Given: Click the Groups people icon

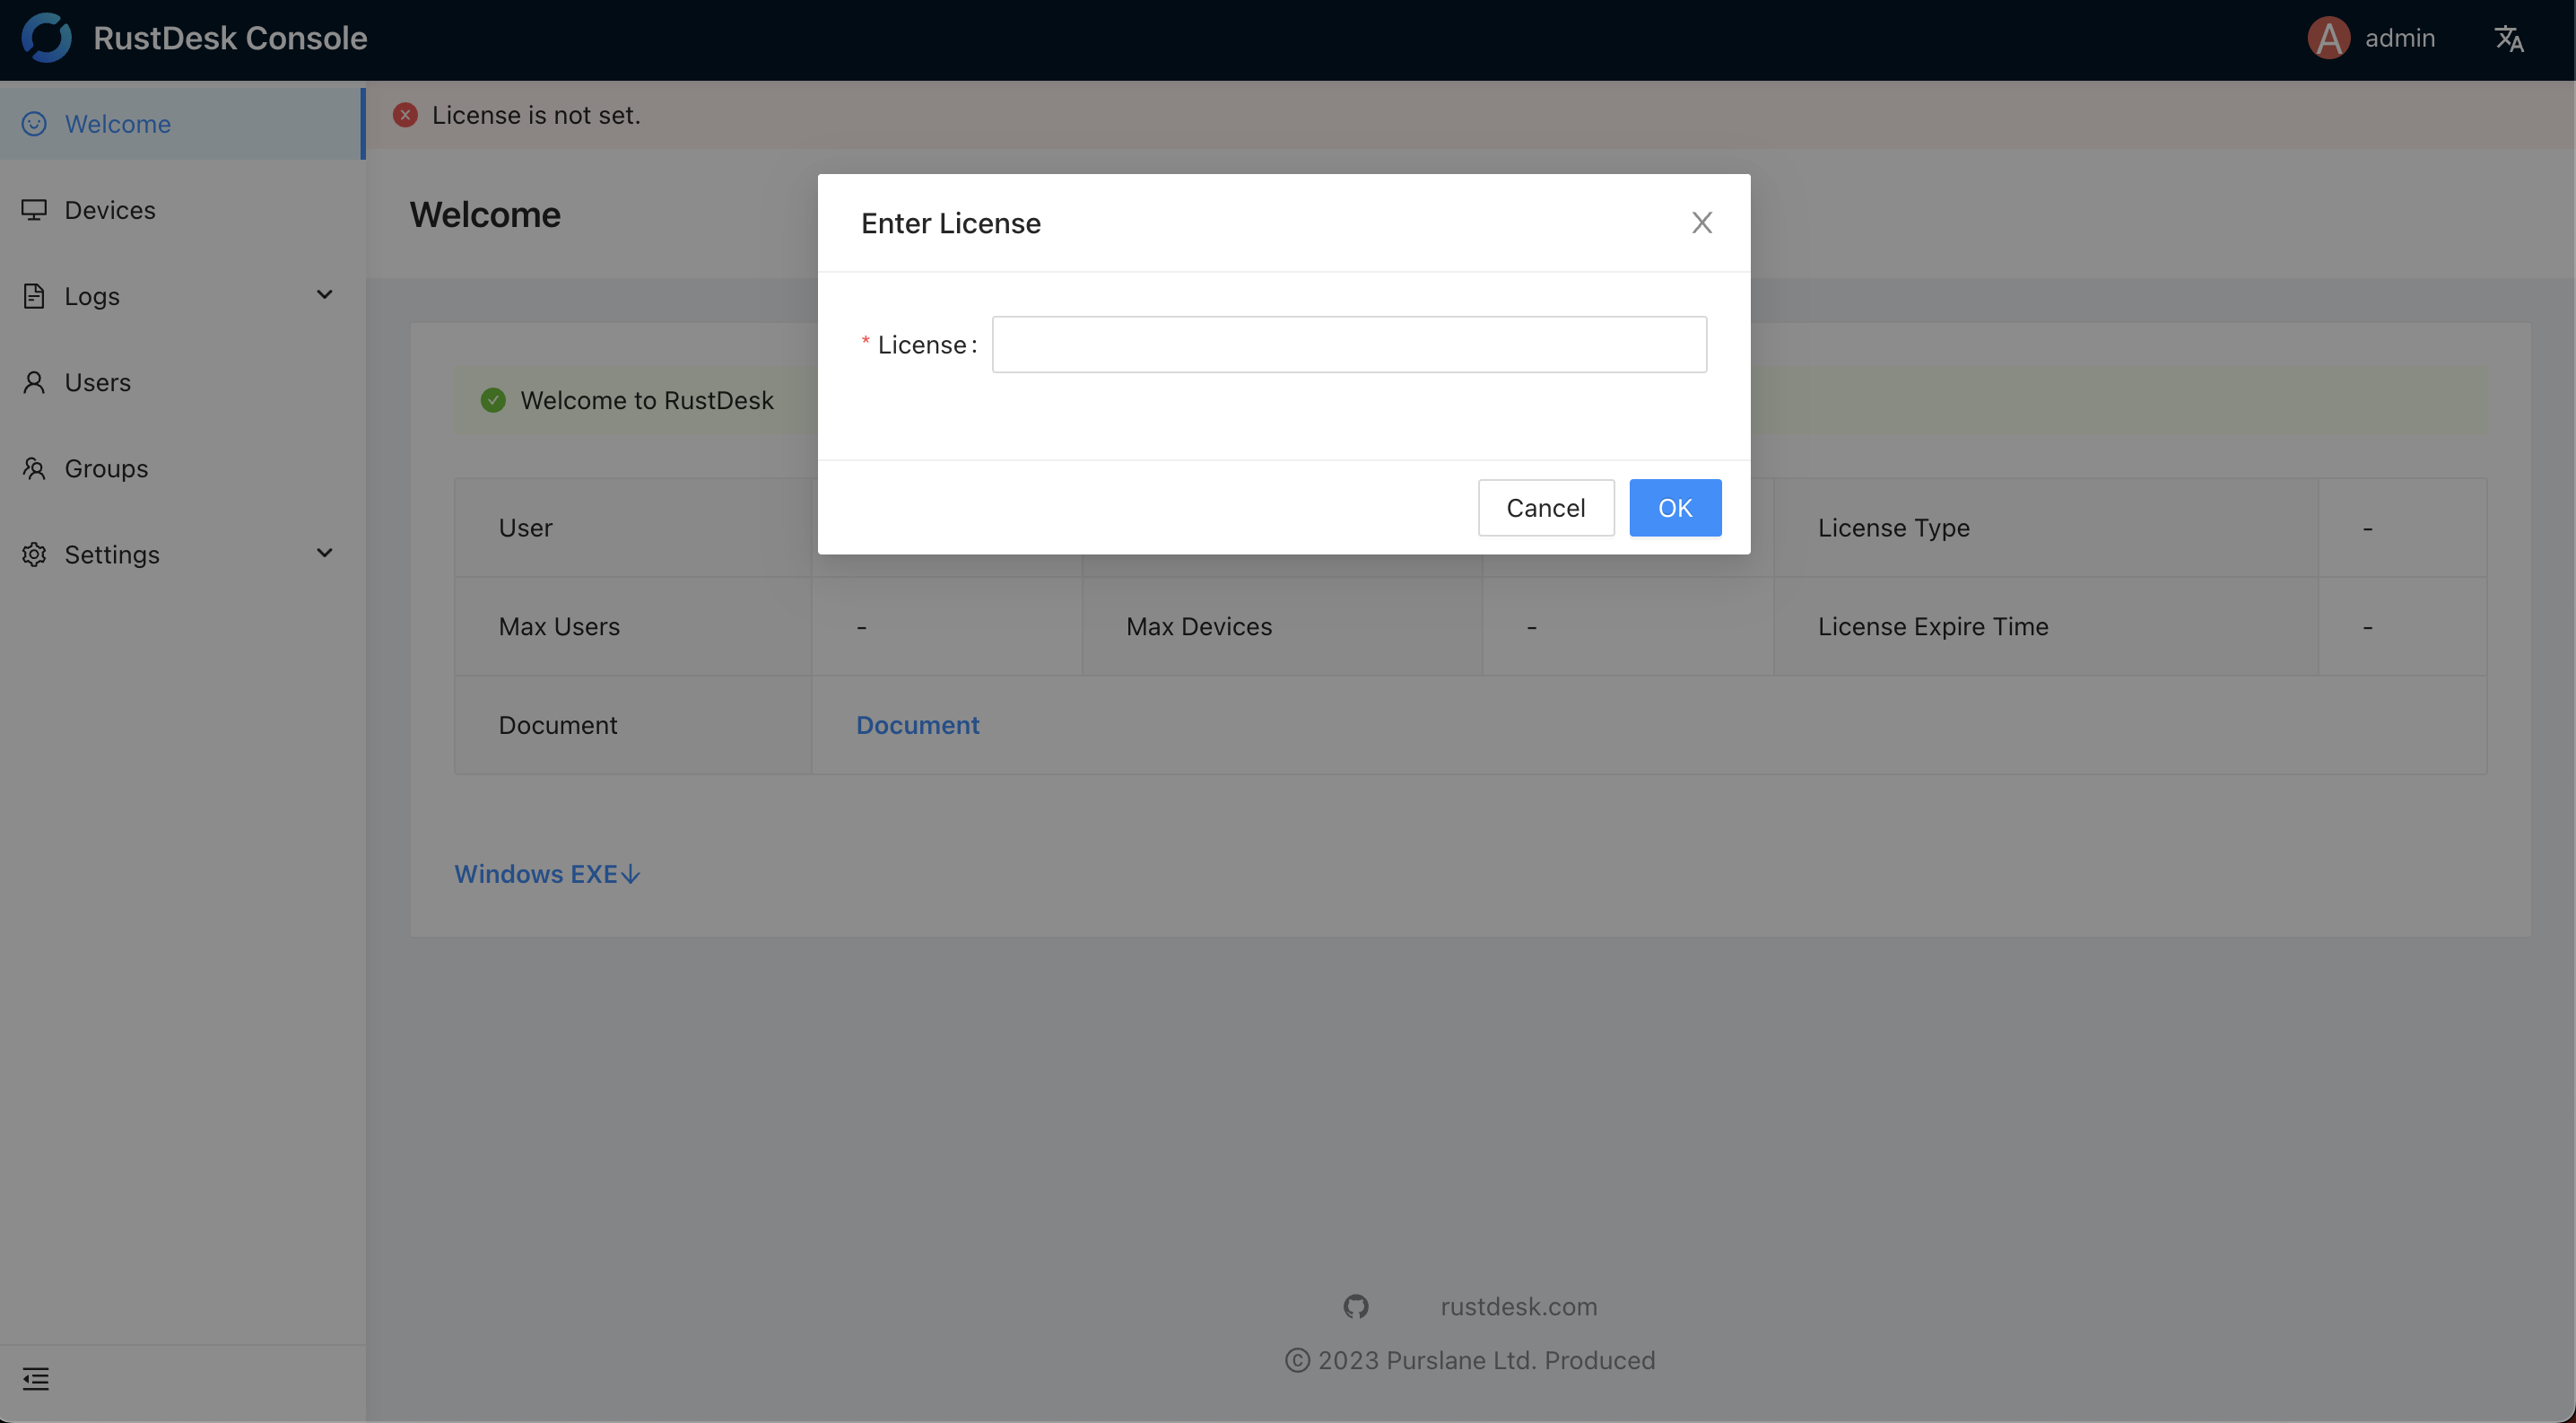Looking at the screenshot, I should [34, 468].
